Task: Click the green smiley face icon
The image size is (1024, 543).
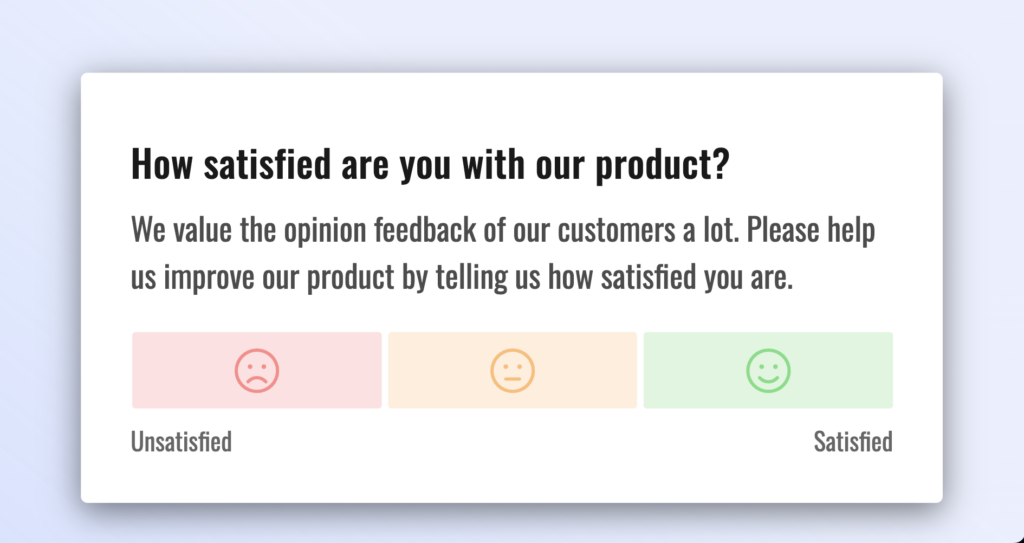Action: tap(769, 370)
